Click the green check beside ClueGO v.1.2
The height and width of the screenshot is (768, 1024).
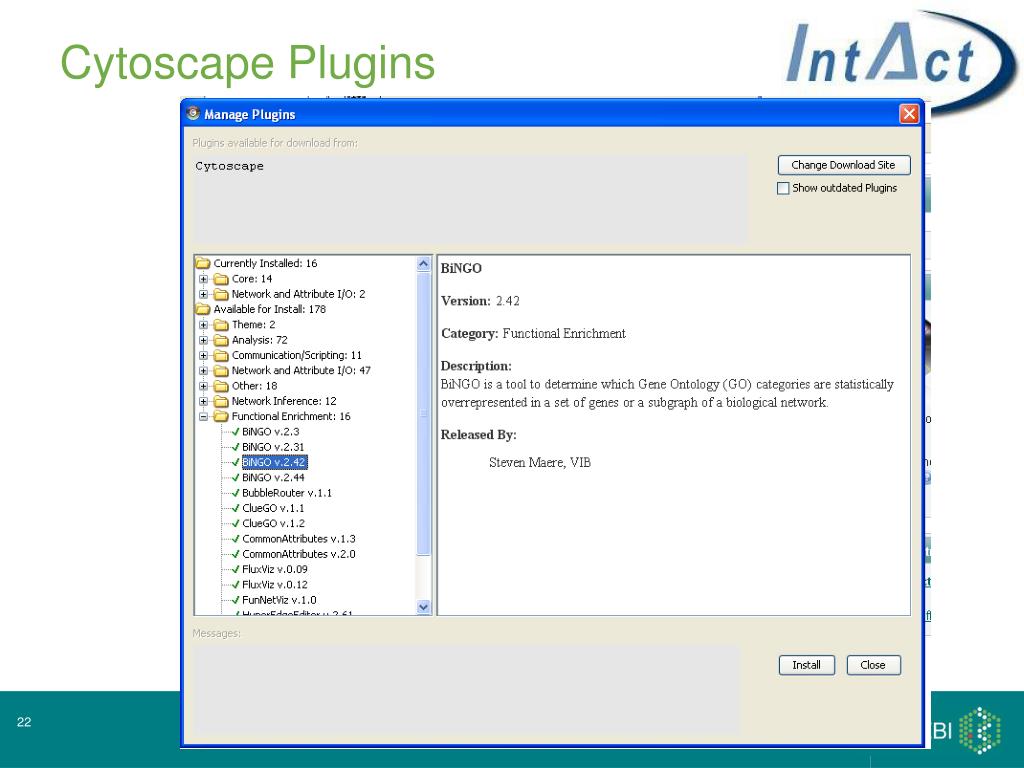click(x=236, y=523)
